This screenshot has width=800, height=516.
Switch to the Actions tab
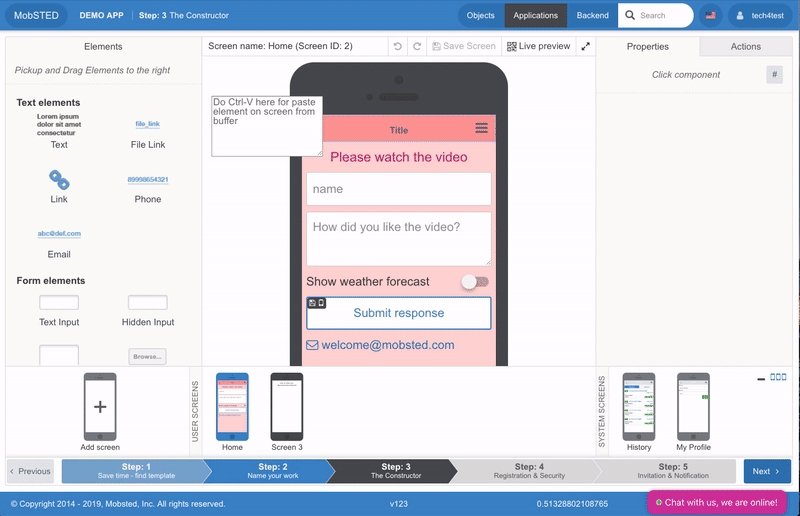(x=745, y=46)
